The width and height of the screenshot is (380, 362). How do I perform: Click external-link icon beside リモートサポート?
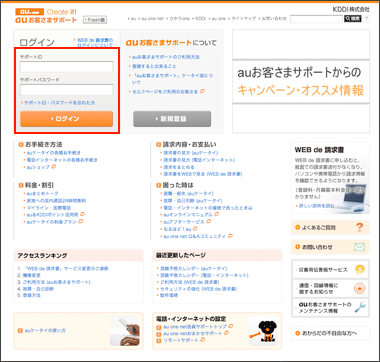[x=202, y=340]
